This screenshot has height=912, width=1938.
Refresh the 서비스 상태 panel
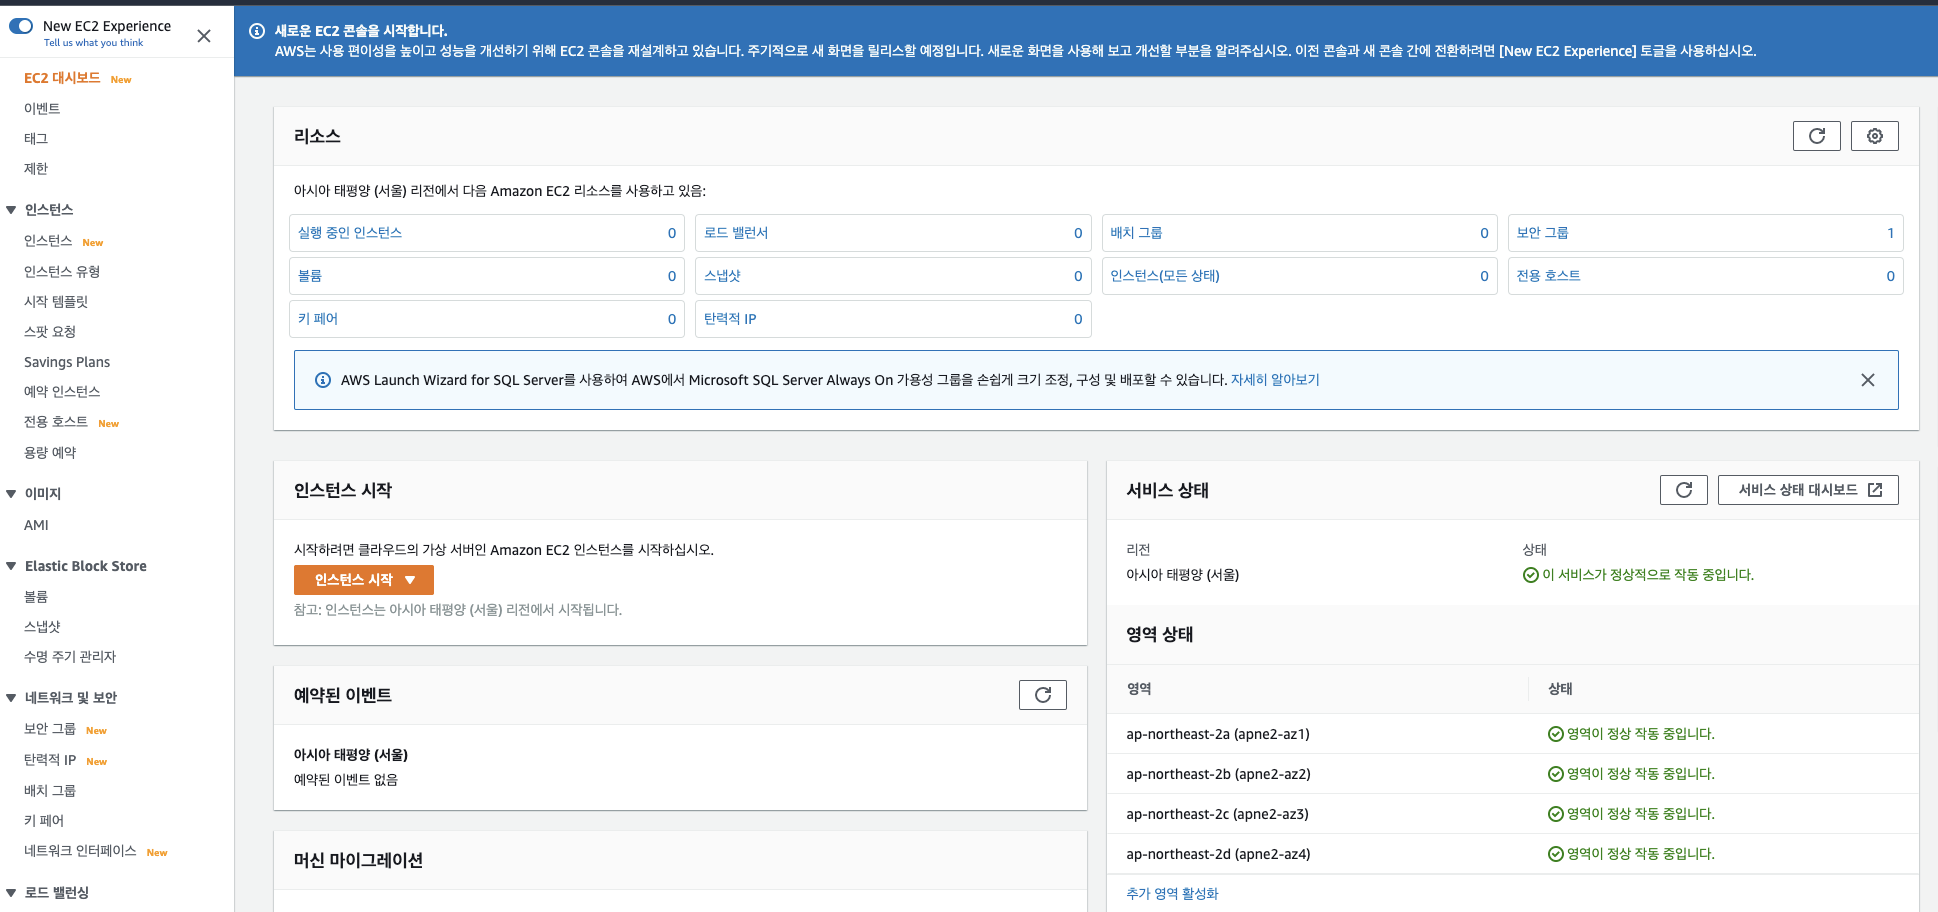(1684, 490)
